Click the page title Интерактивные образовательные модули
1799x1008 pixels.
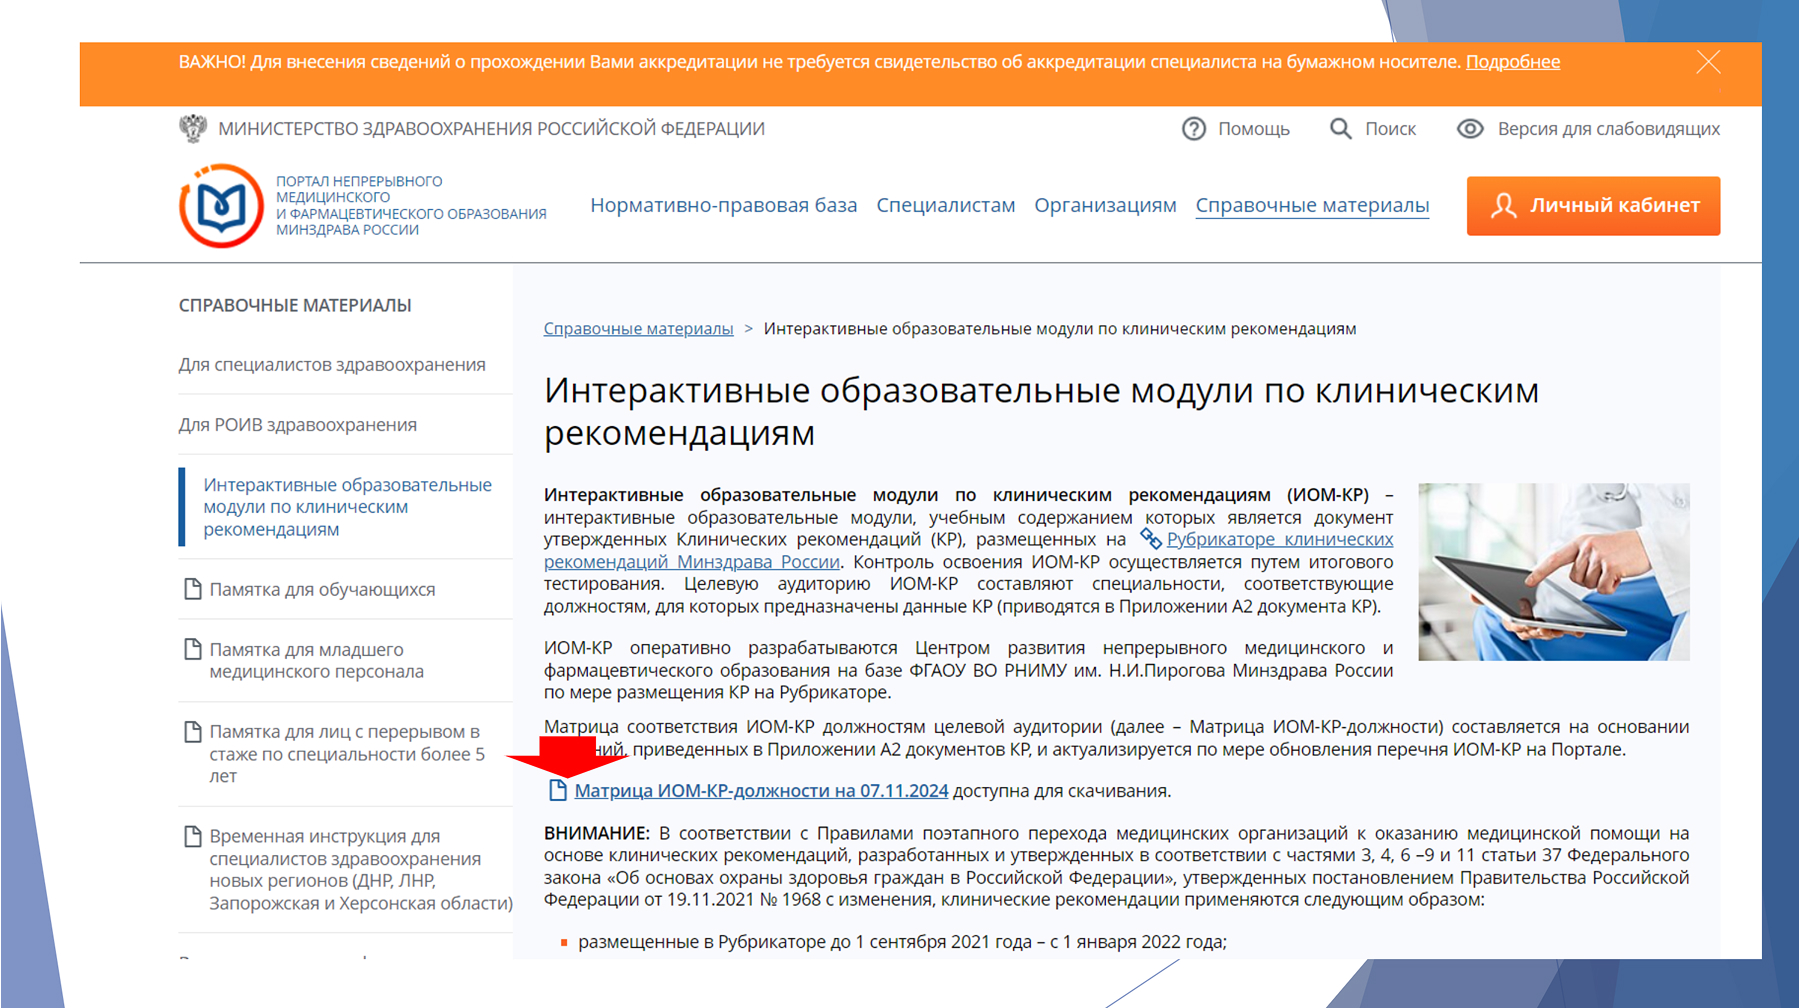click(1041, 411)
